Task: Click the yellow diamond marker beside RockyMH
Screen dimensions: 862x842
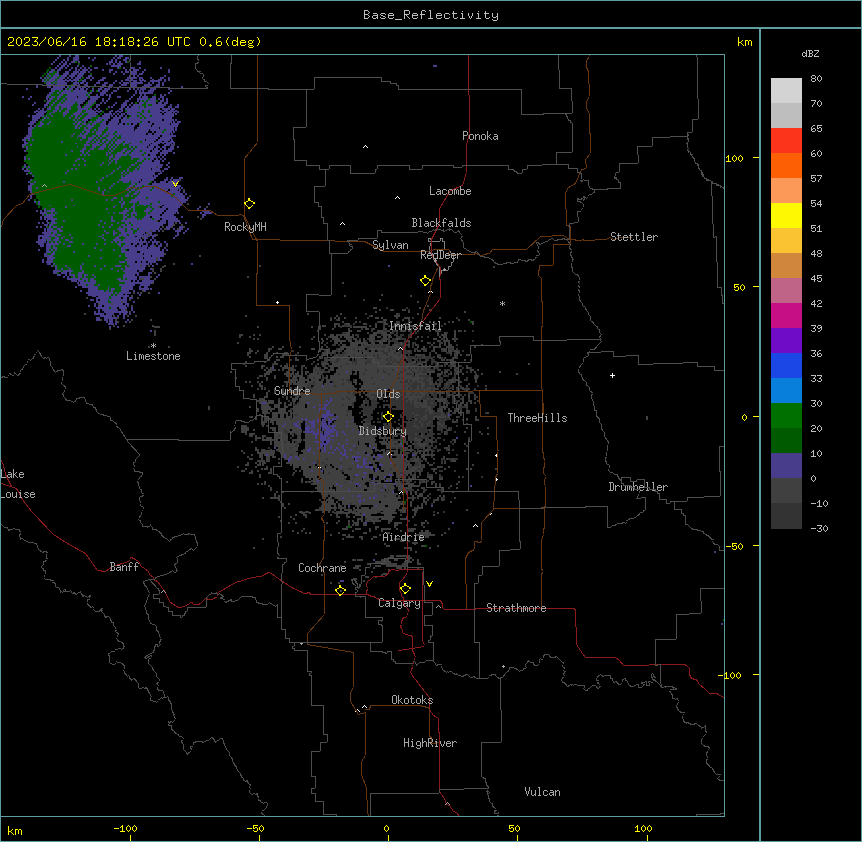Action: point(249,204)
